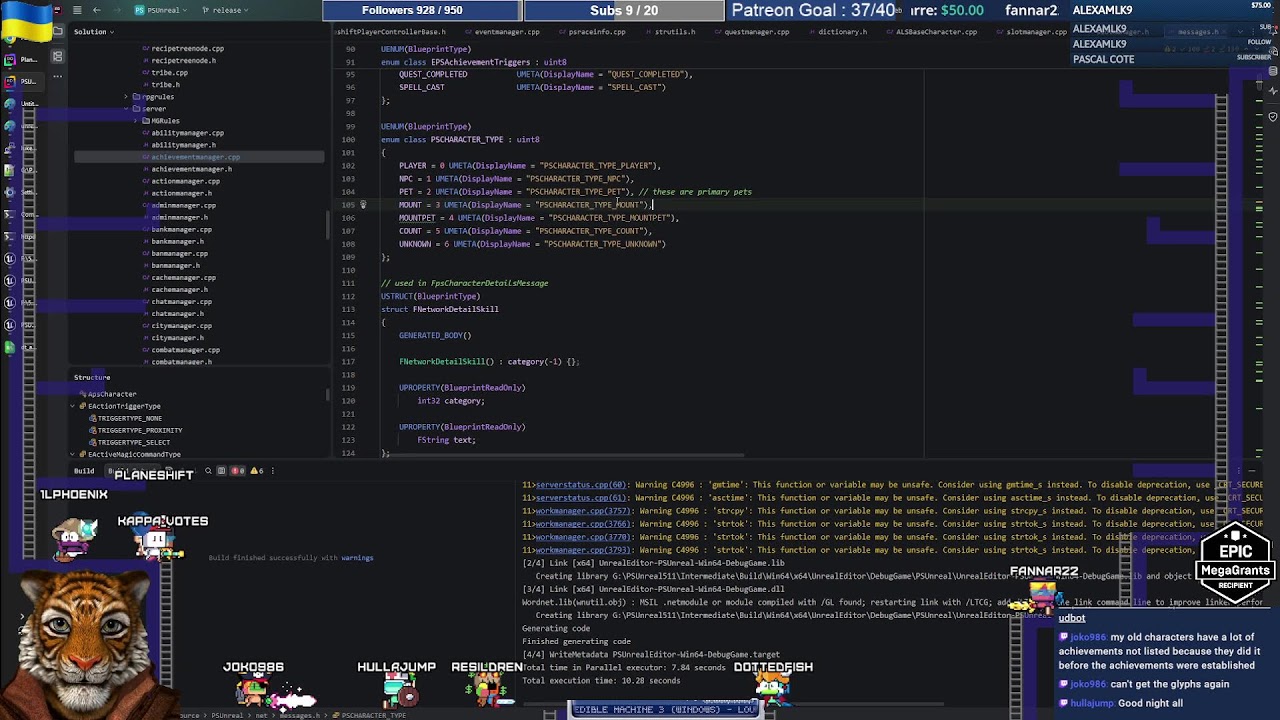Click the workmanager.cpp(3757) warning link
Image resolution: width=1280 pixels, height=720 pixels.
coord(584,511)
